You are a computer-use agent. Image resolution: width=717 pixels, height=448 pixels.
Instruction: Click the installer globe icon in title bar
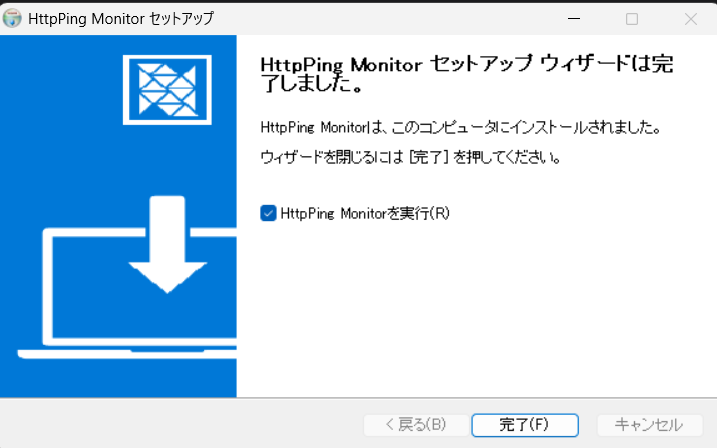click(12, 18)
